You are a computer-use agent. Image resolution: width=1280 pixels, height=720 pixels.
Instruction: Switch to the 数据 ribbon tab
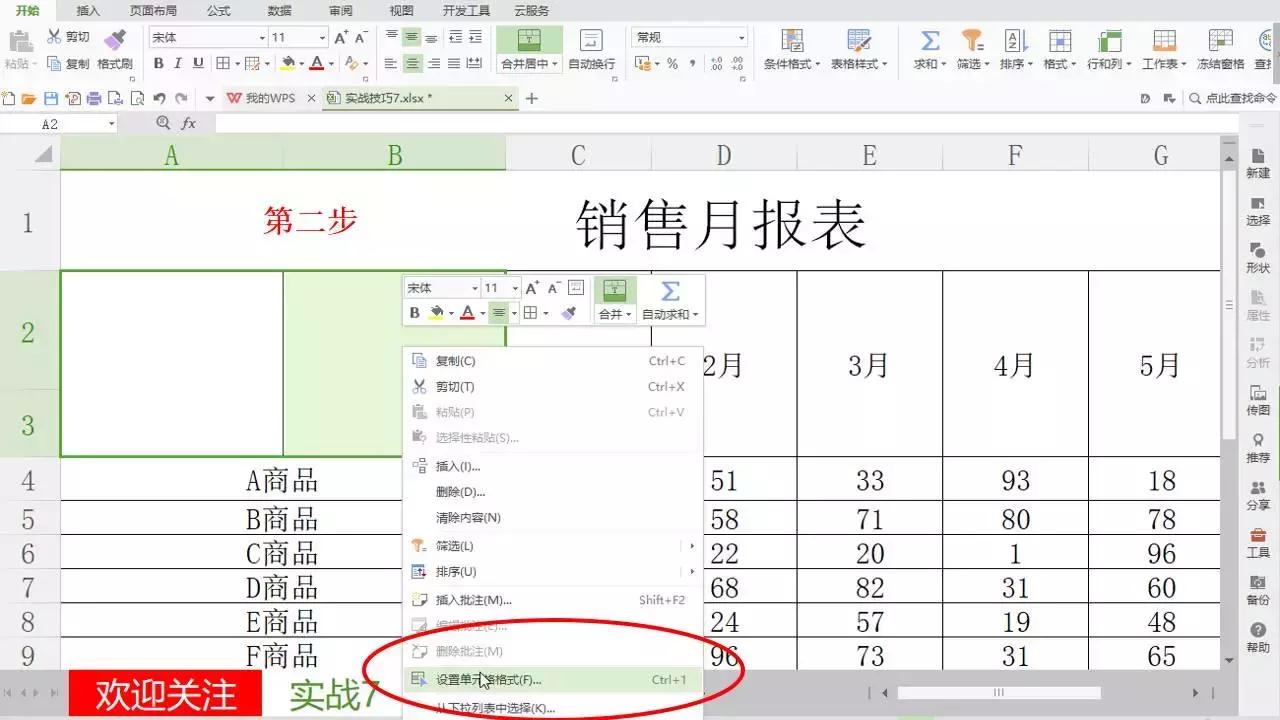(278, 11)
